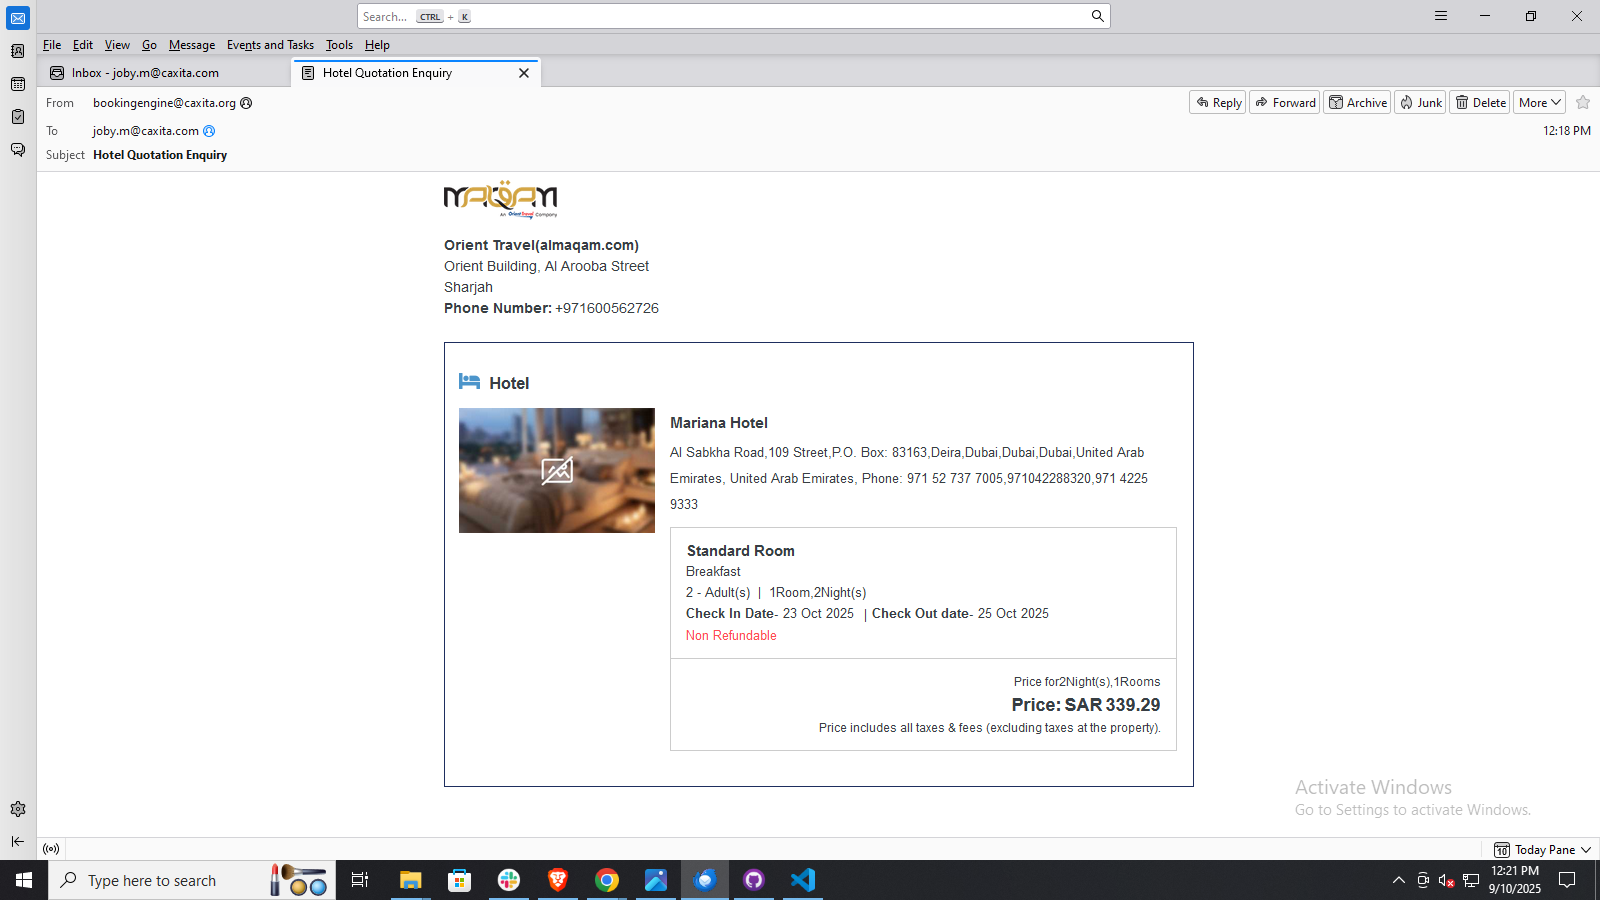Open the Tasks space icon
Image resolution: width=1600 pixels, height=900 pixels.
(18, 117)
